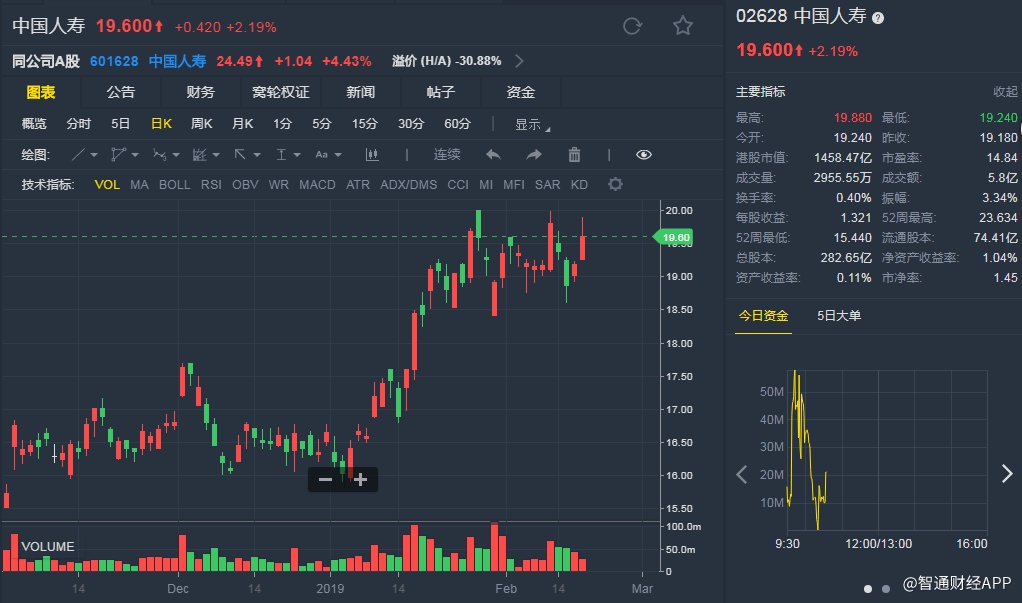Enable the SAR indicator
Screen dimensions: 1022x603
(x=548, y=184)
